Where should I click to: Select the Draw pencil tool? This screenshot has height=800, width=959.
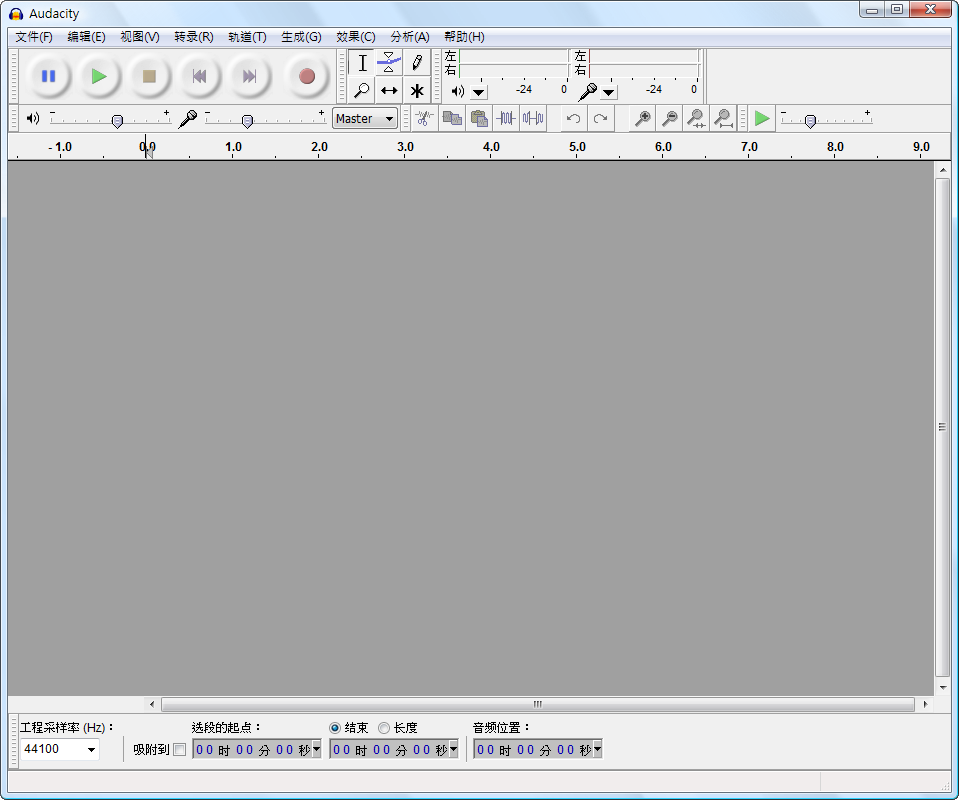coord(417,63)
